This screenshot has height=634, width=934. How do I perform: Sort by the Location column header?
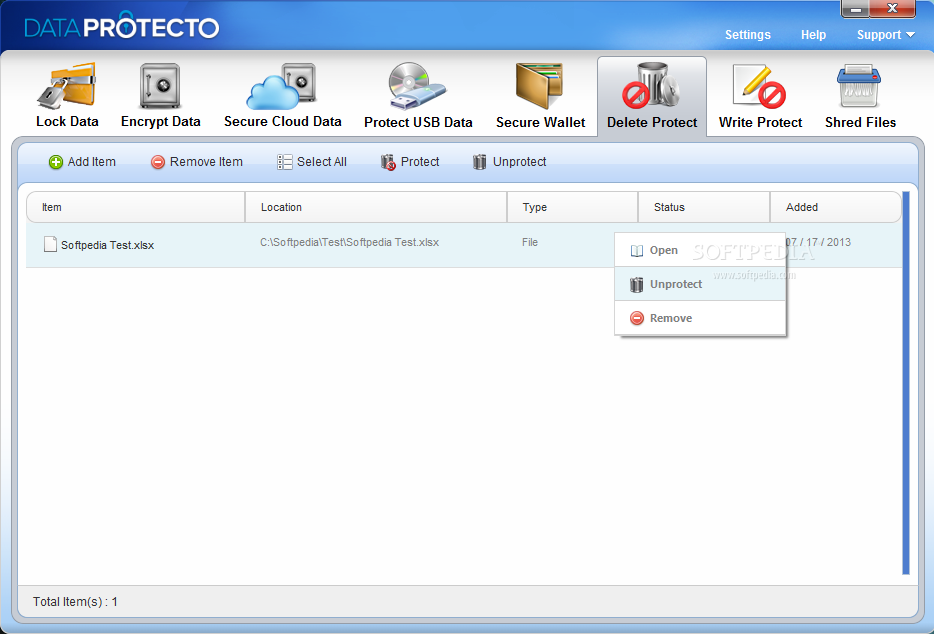376,207
